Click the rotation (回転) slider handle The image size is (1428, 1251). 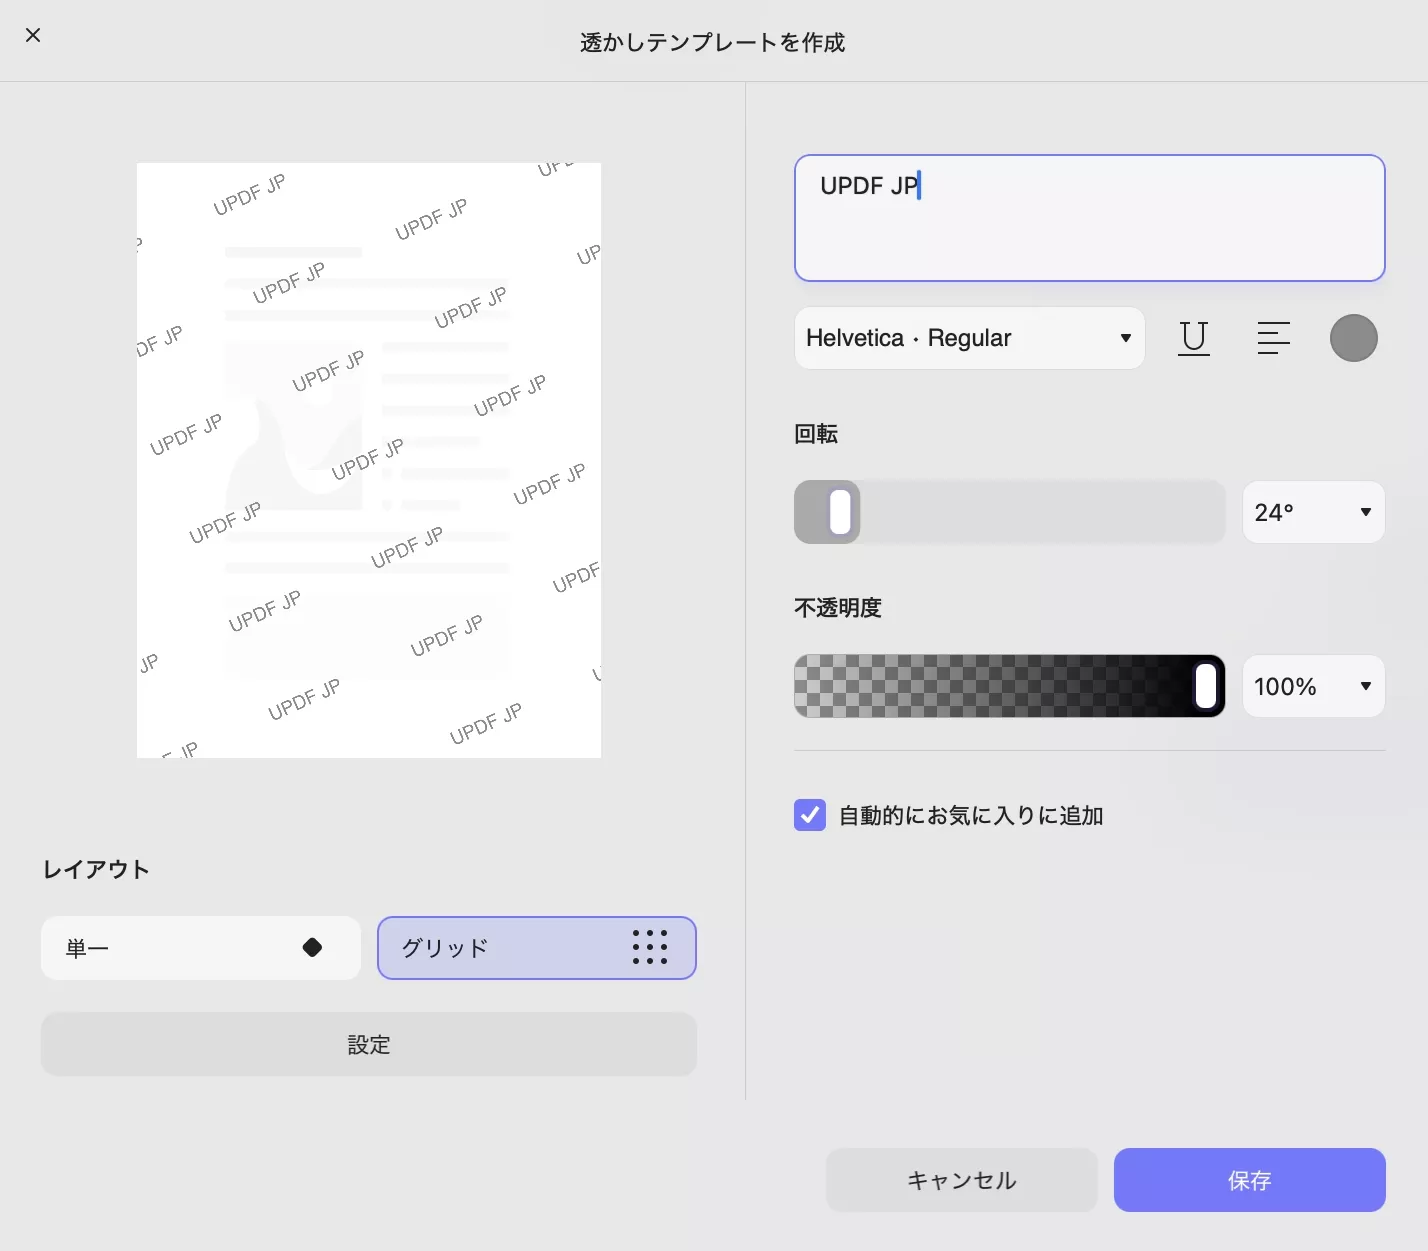pos(841,512)
